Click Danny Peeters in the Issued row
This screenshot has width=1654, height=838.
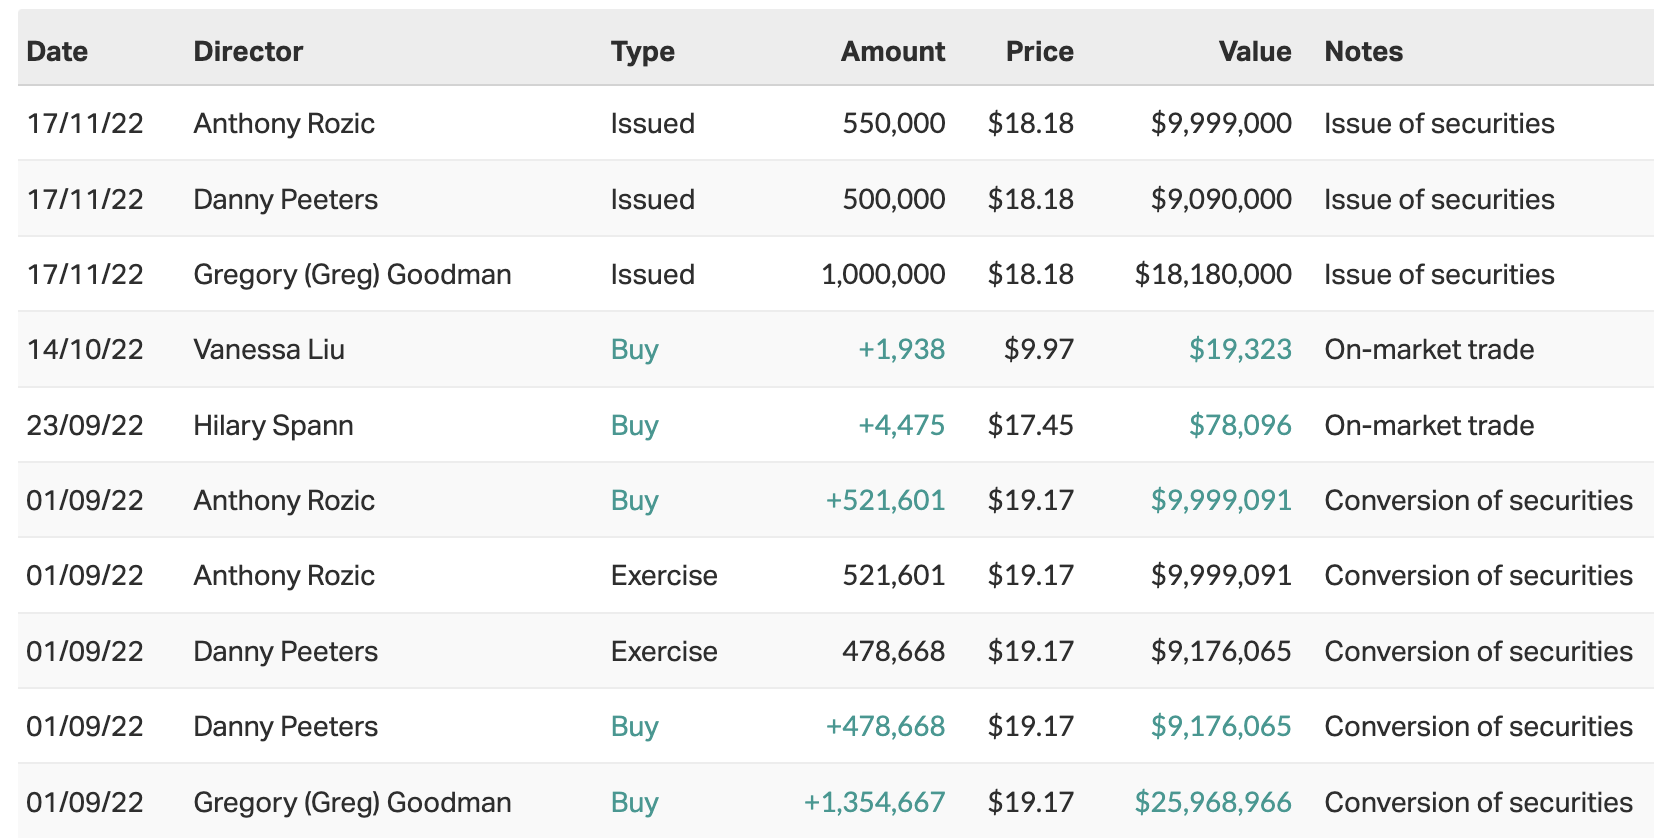[x=285, y=200]
